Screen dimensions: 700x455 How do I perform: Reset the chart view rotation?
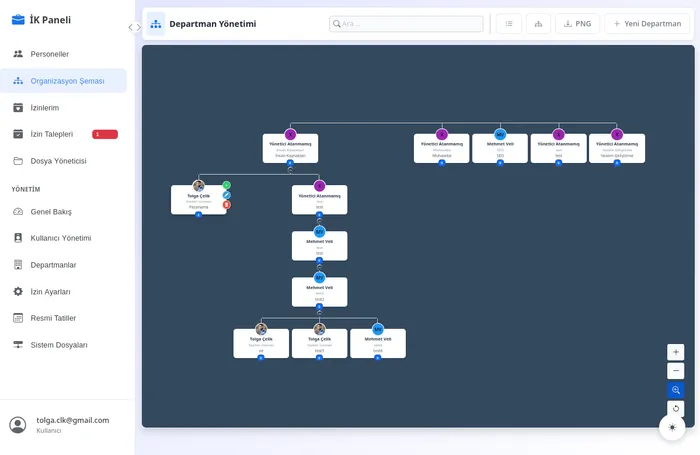pos(676,408)
